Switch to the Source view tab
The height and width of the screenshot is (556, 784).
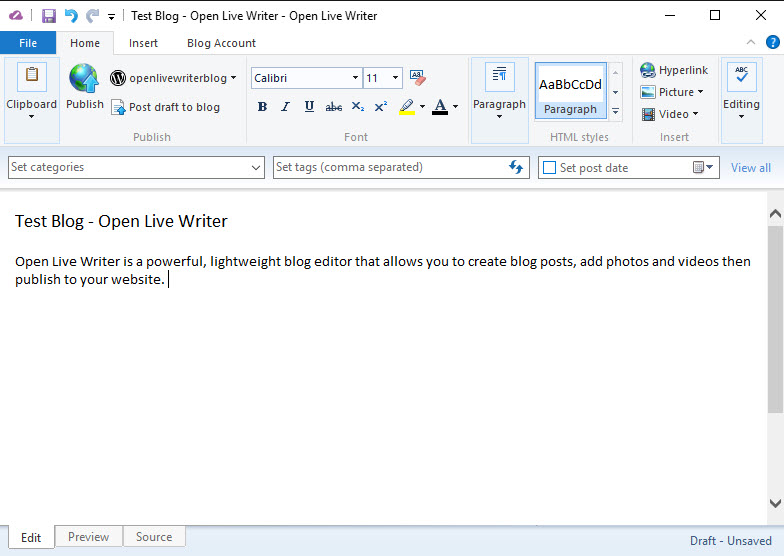tap(154, 536)
